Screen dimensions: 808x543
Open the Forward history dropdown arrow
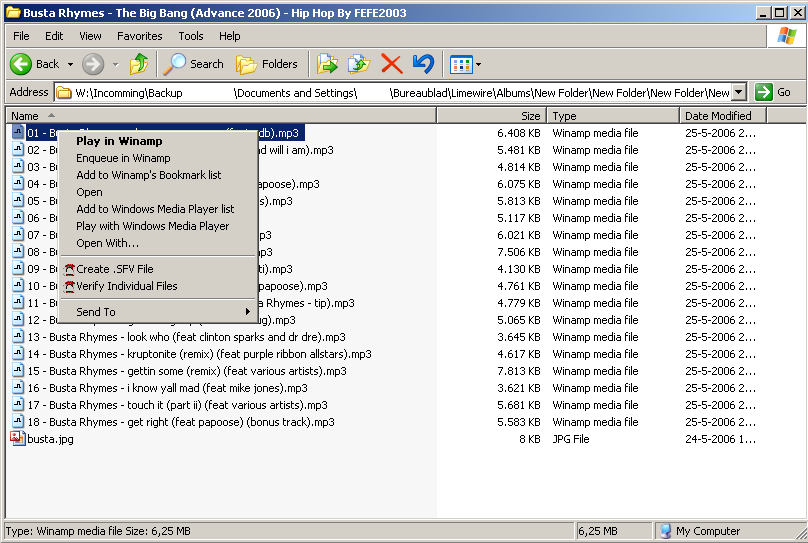click(115, 65)
